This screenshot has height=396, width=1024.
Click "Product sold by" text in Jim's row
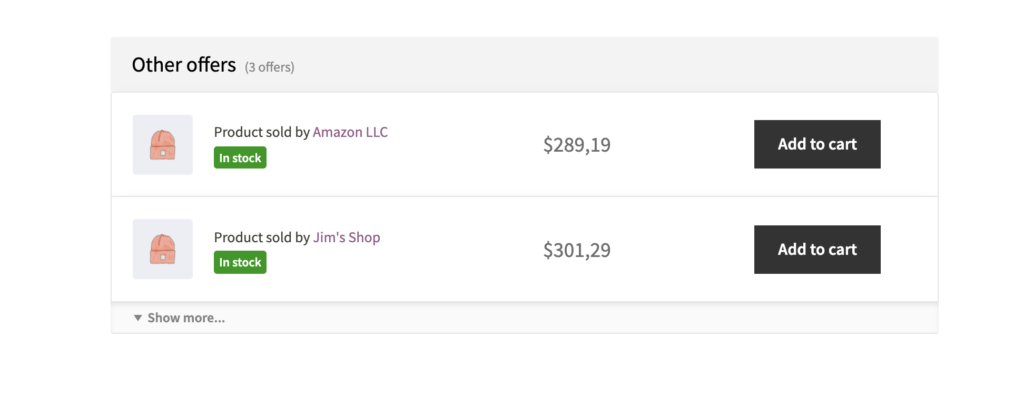pos(261,237)
